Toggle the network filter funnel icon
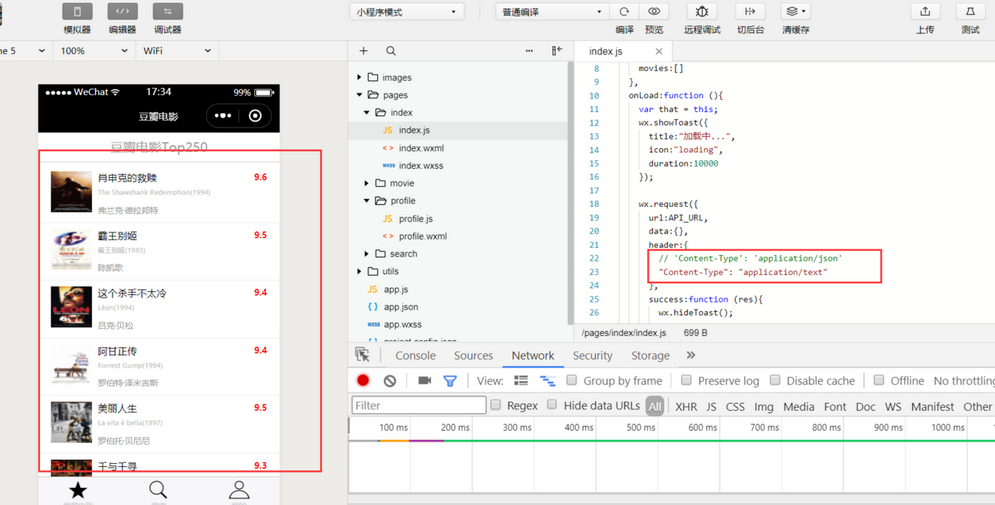Image resolution: width=995 pixels, height=505 pixels. point(450,381)
